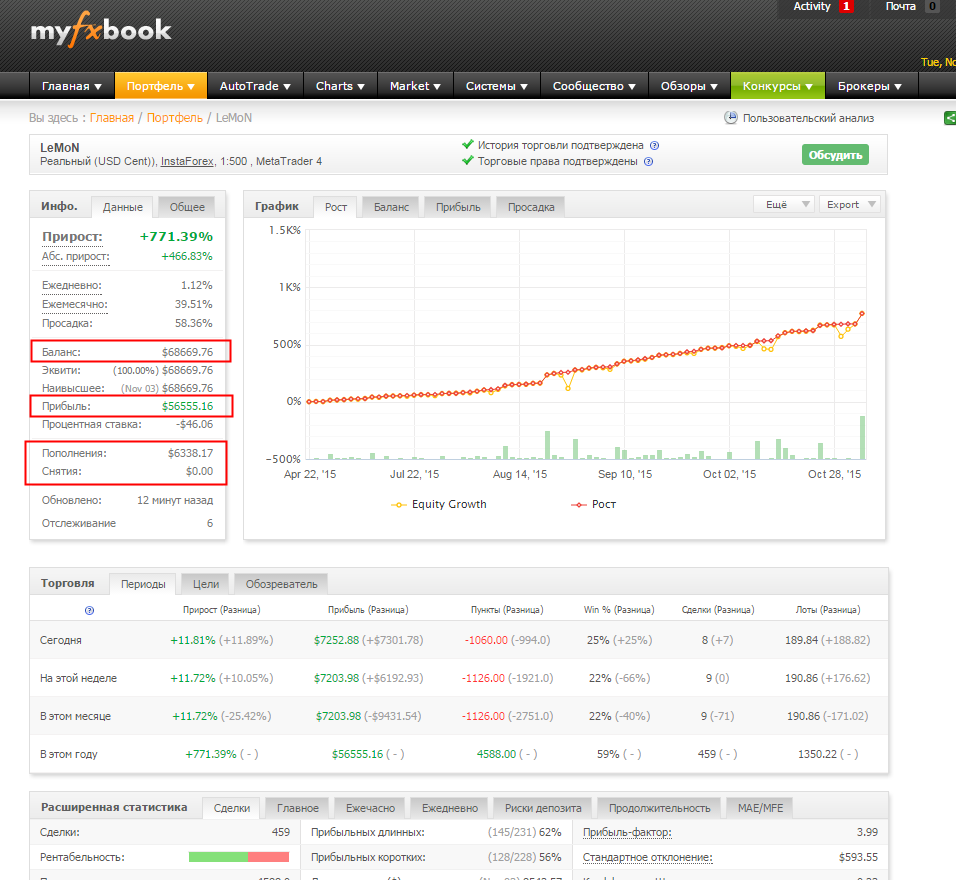Click the Сегодня row profit $7252.88
This screenshot has height=880, width=956.
tap(336, 640)
